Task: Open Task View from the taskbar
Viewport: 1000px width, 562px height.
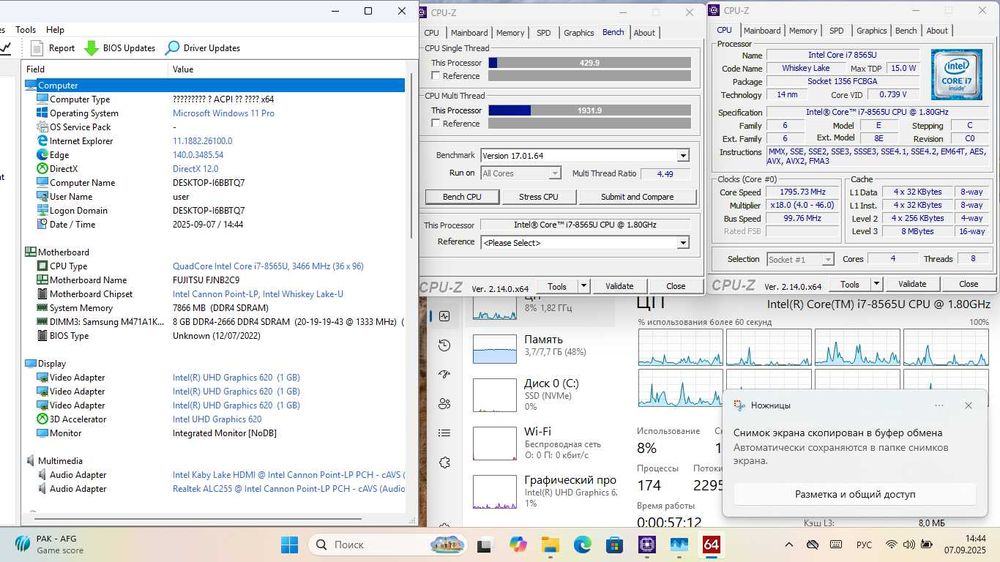Action: tap(484, 545)
